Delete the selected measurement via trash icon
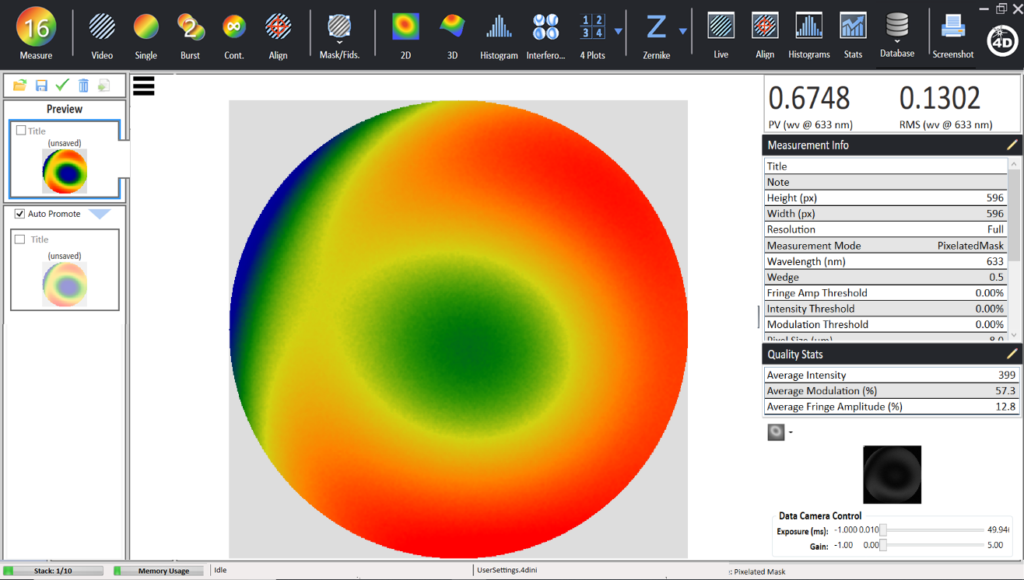1024x580 pixels. 84,85
